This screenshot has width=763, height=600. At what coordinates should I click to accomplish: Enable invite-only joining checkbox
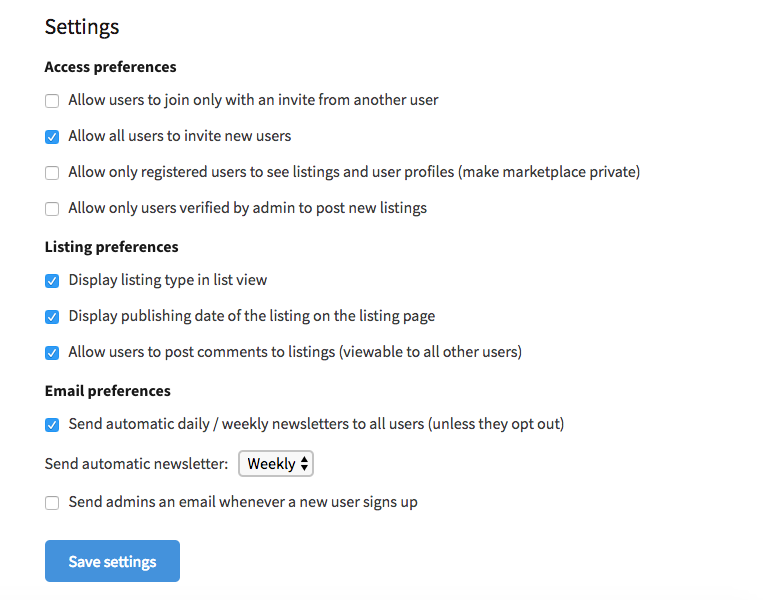[x=52, y=101]
